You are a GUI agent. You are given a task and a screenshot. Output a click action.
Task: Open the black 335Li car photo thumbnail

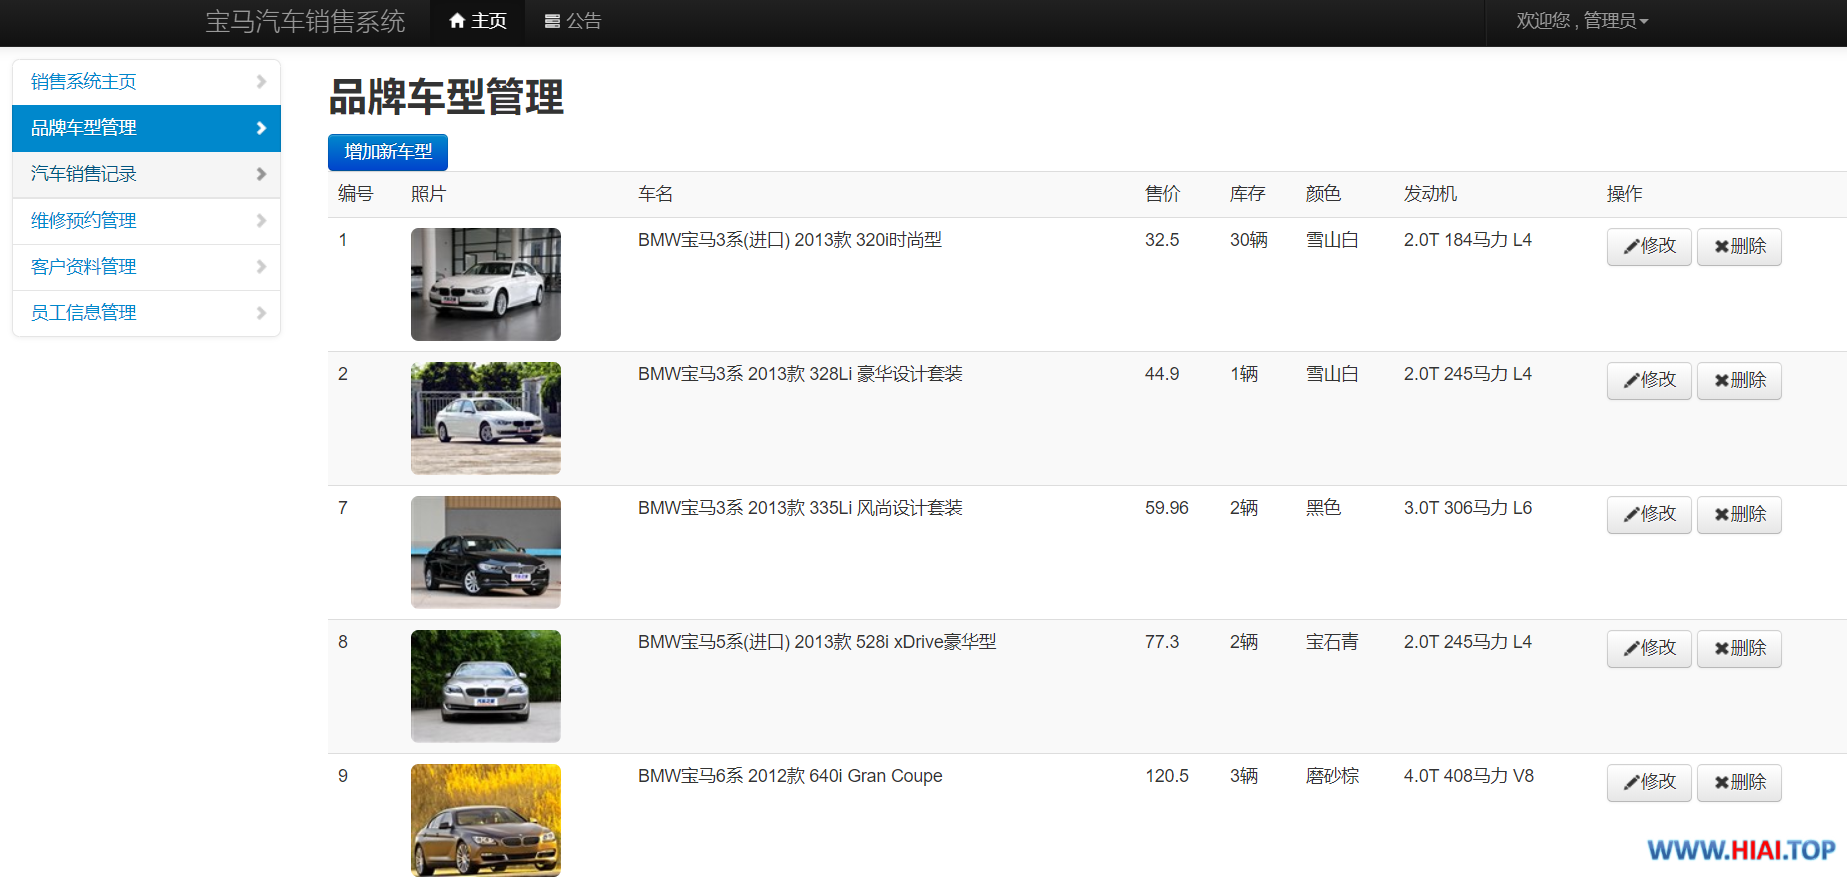486,552
